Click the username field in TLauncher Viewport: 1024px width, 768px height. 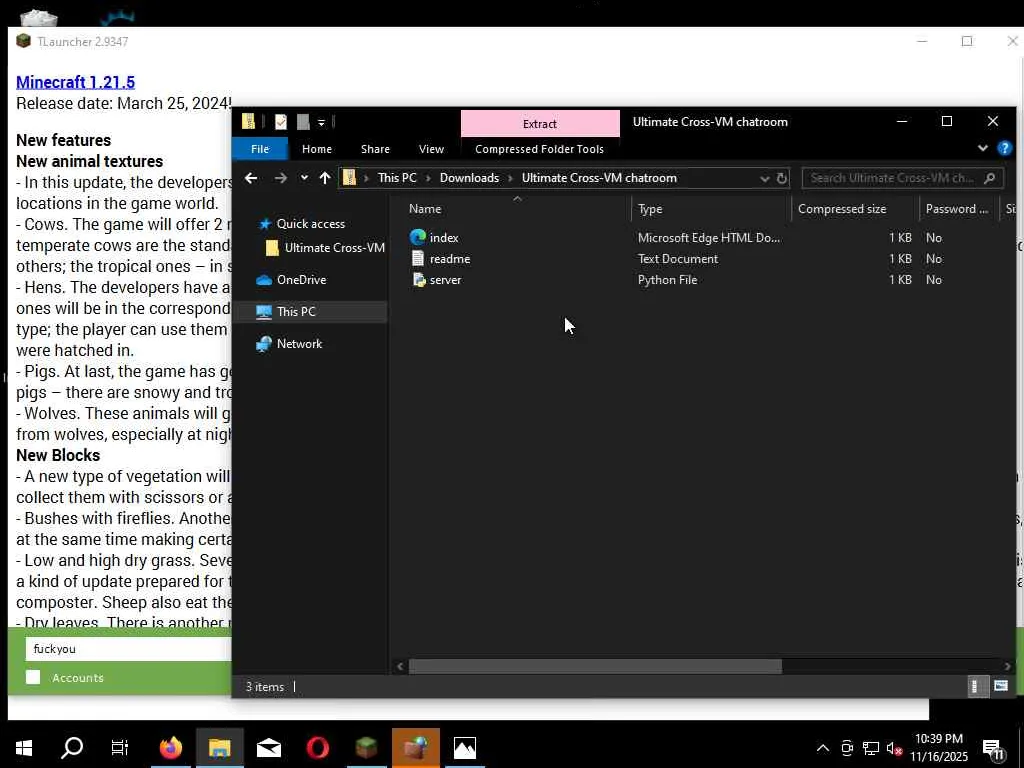(x=128, y=648)
